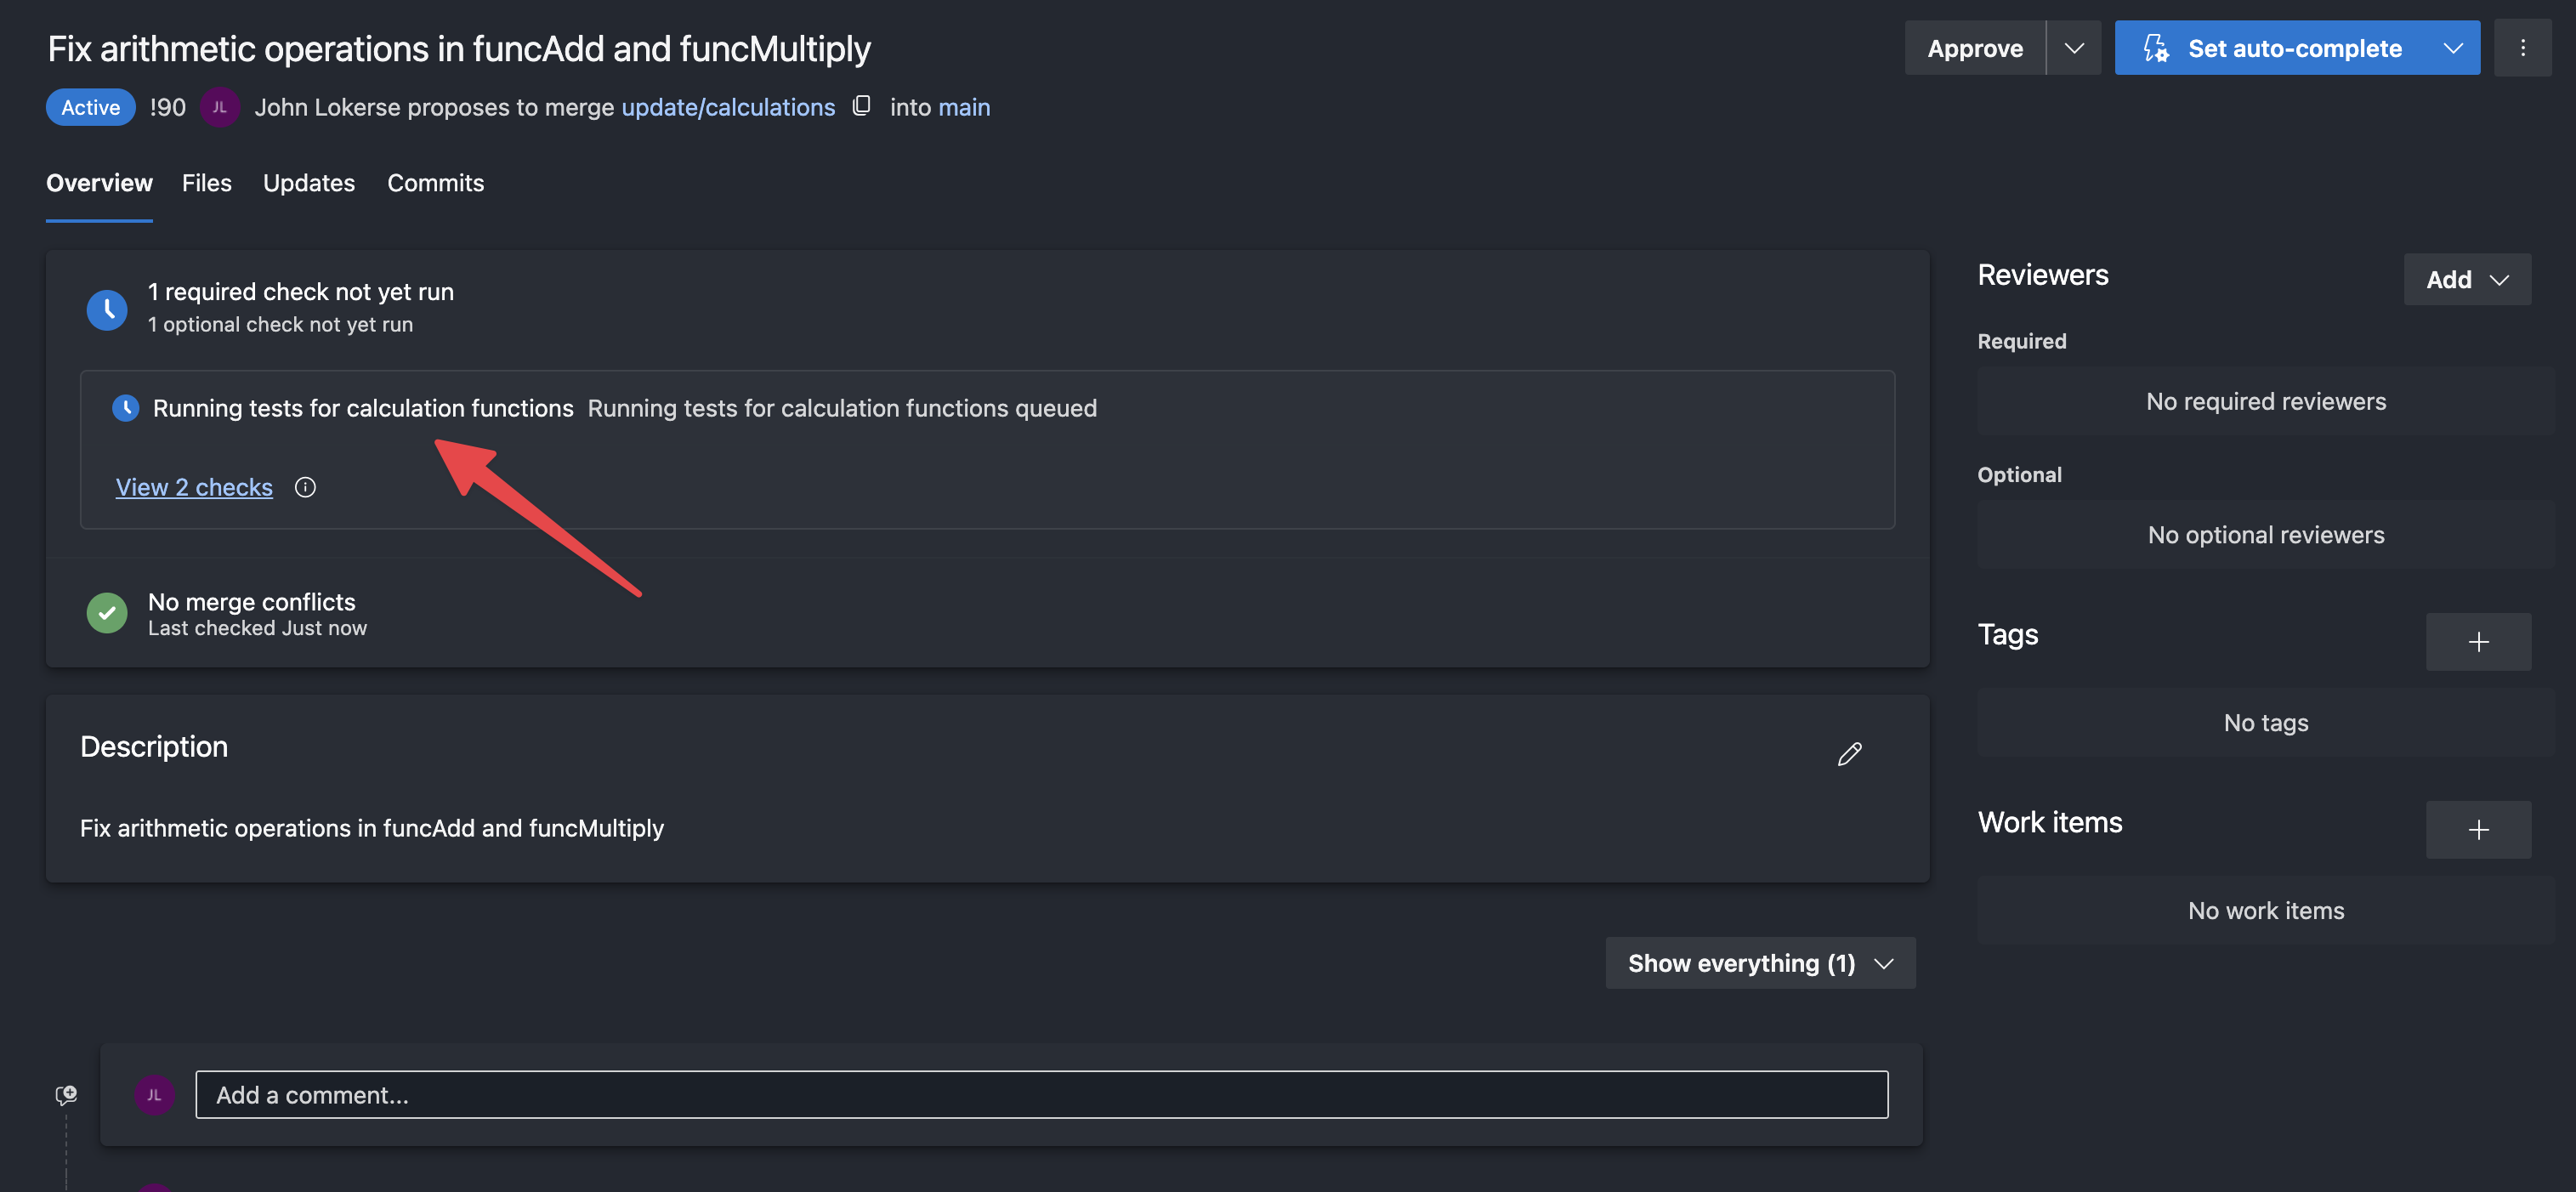2576x1192 pixels.
Task: Add a work item using the plus icon
Action: click(2477, 829)
